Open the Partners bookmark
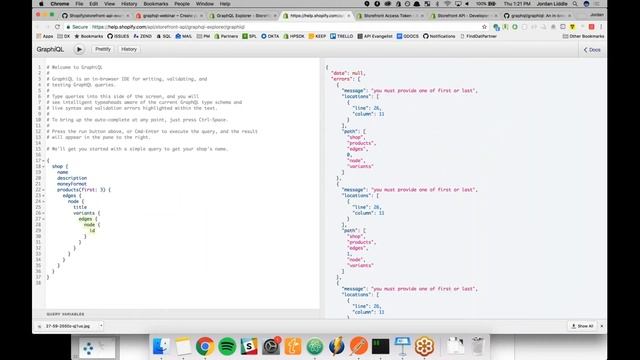This screenshot has width=640, height=360. click(x=226, y=36)
